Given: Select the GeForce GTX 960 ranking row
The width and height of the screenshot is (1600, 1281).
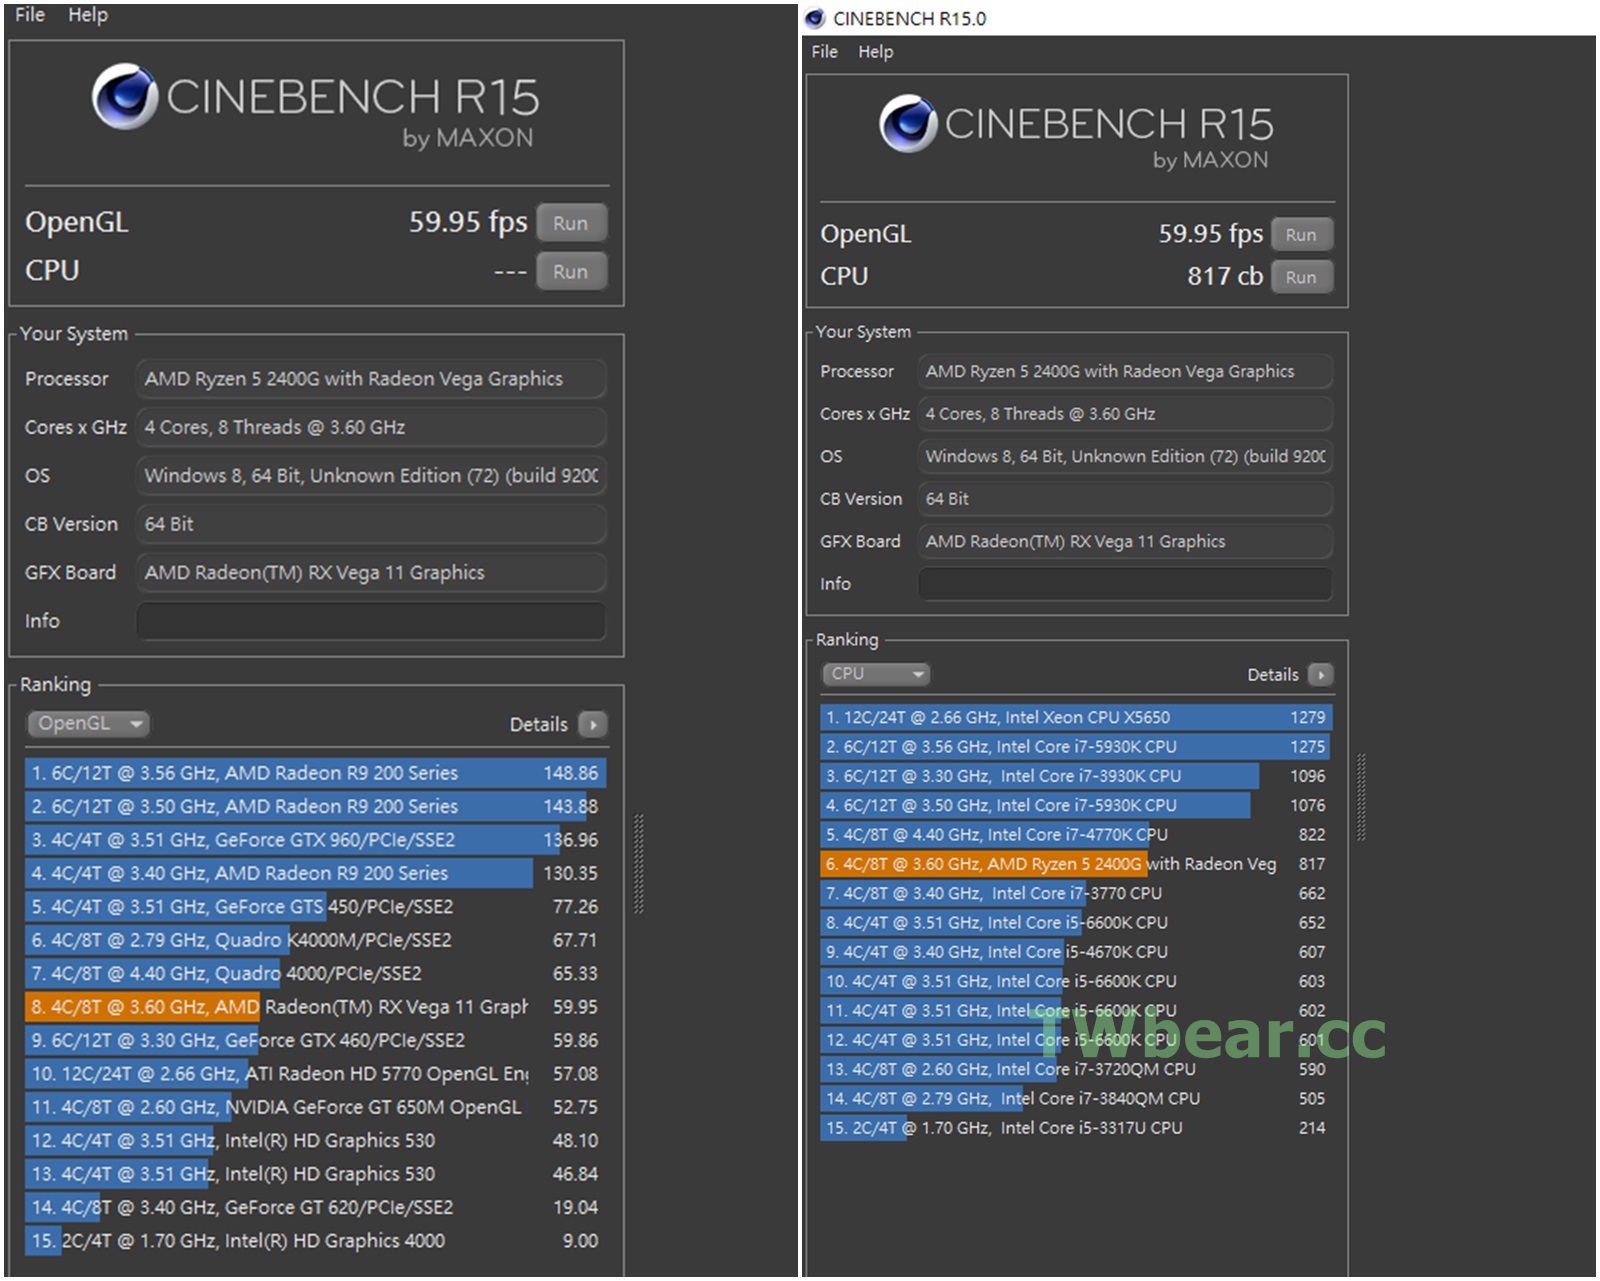Looking at the screenshot, I should pyautogui.click(x=316, y=840).
